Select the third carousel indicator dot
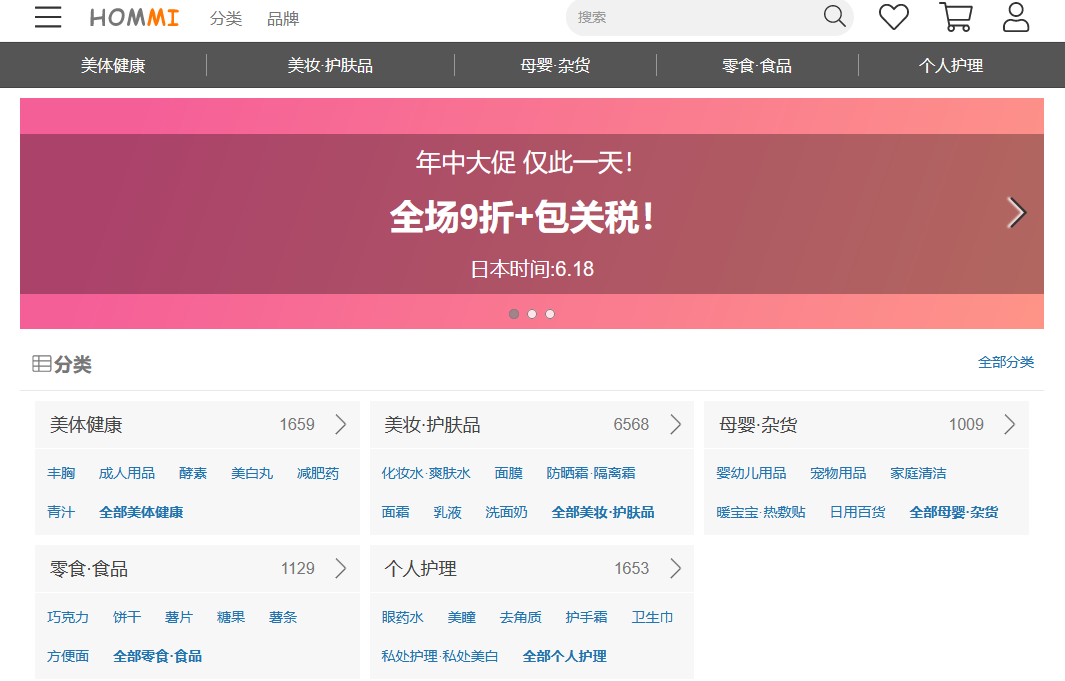 (550, 314)
